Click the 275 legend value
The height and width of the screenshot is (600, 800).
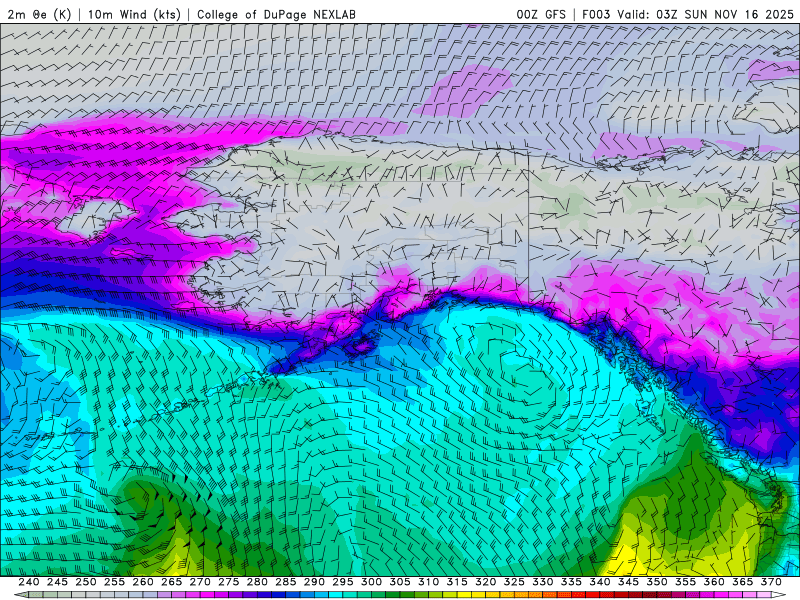[229, 582]
